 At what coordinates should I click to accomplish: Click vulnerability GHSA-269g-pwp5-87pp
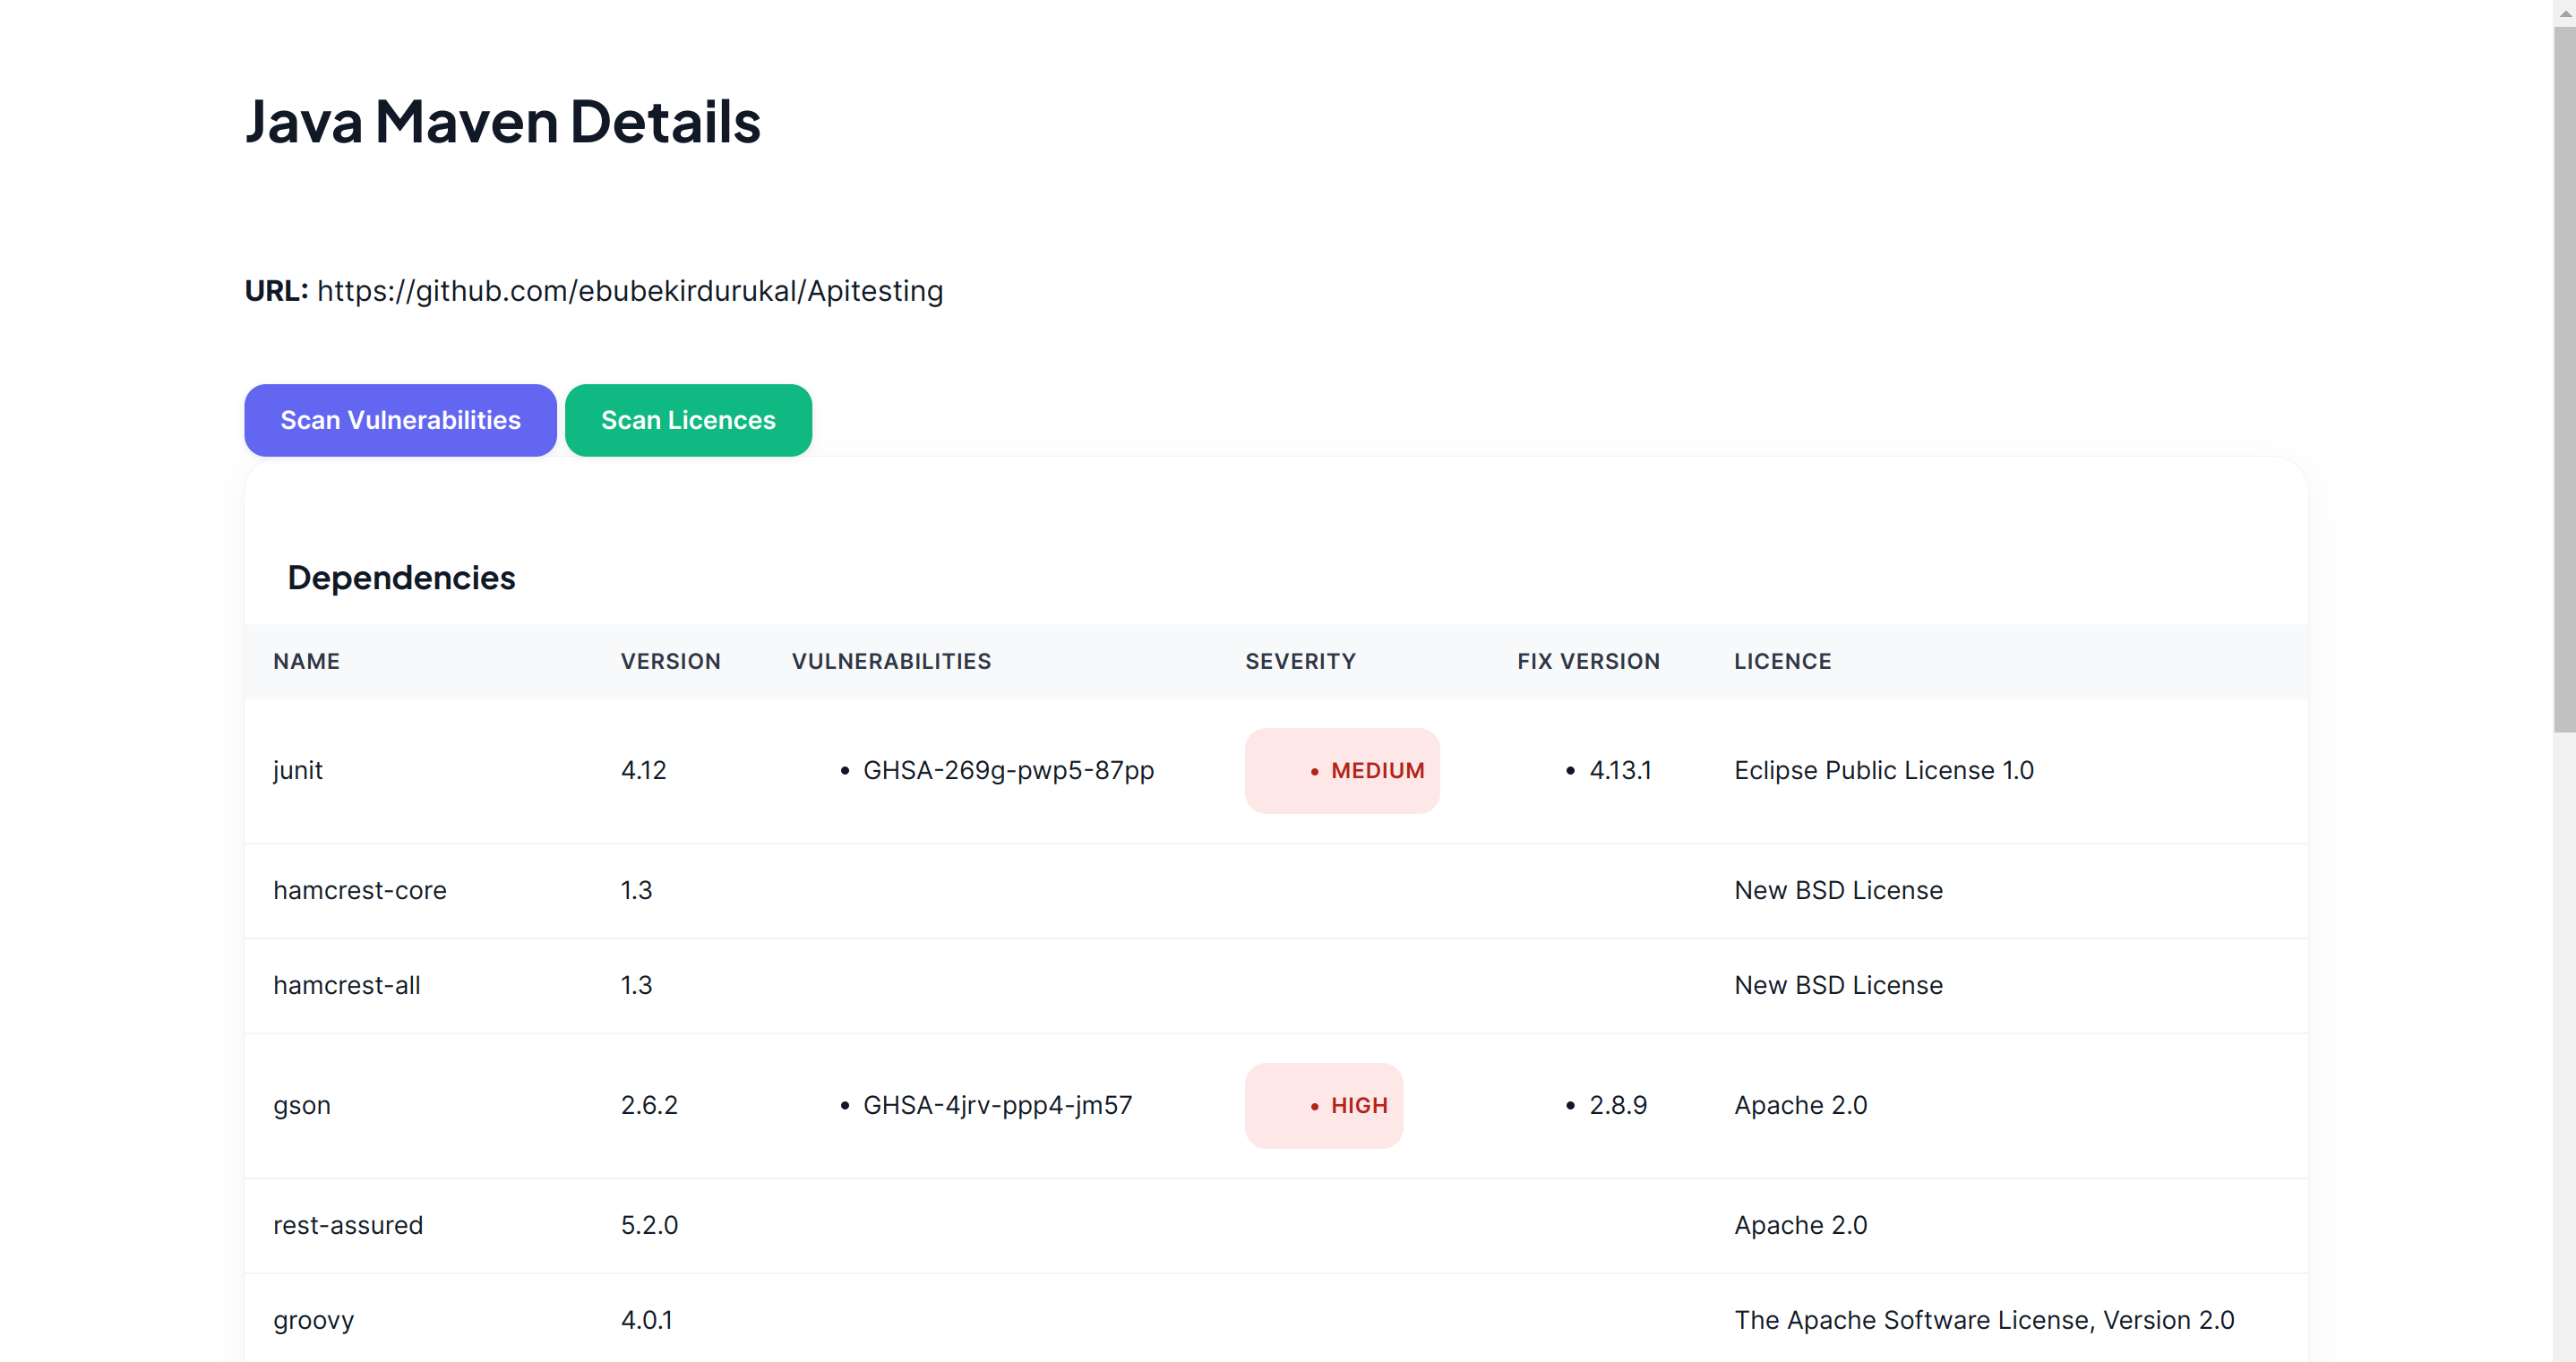(1008, 770)
